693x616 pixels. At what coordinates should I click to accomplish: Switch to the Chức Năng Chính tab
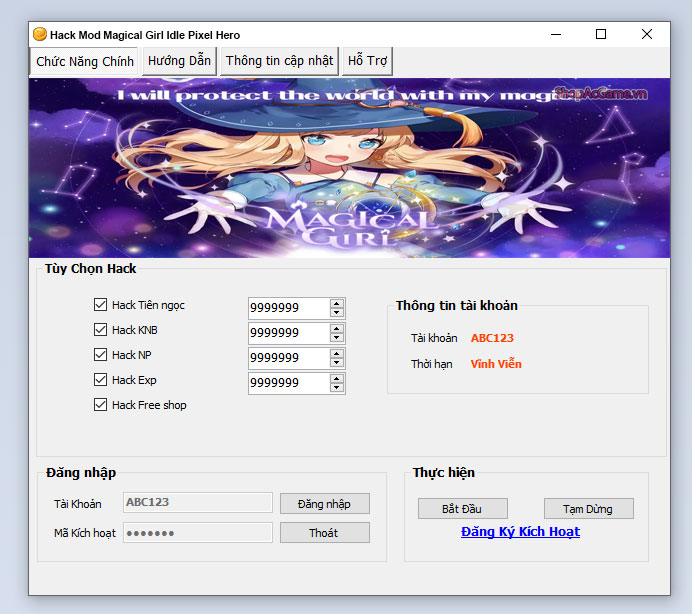click(84, 61)
